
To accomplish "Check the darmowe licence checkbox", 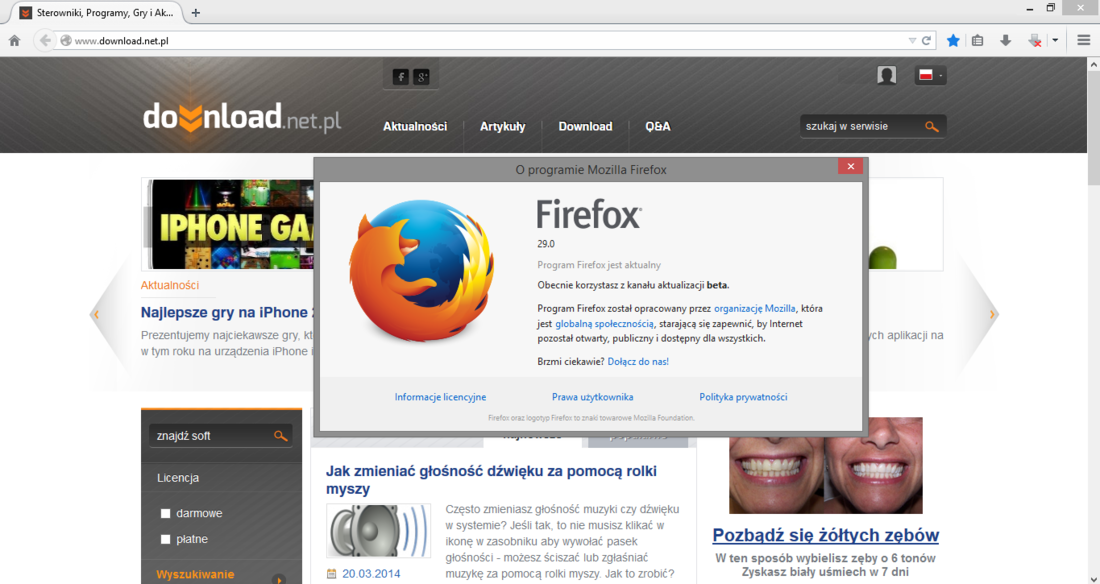I will pyautogui.click(x=166, y=513).
